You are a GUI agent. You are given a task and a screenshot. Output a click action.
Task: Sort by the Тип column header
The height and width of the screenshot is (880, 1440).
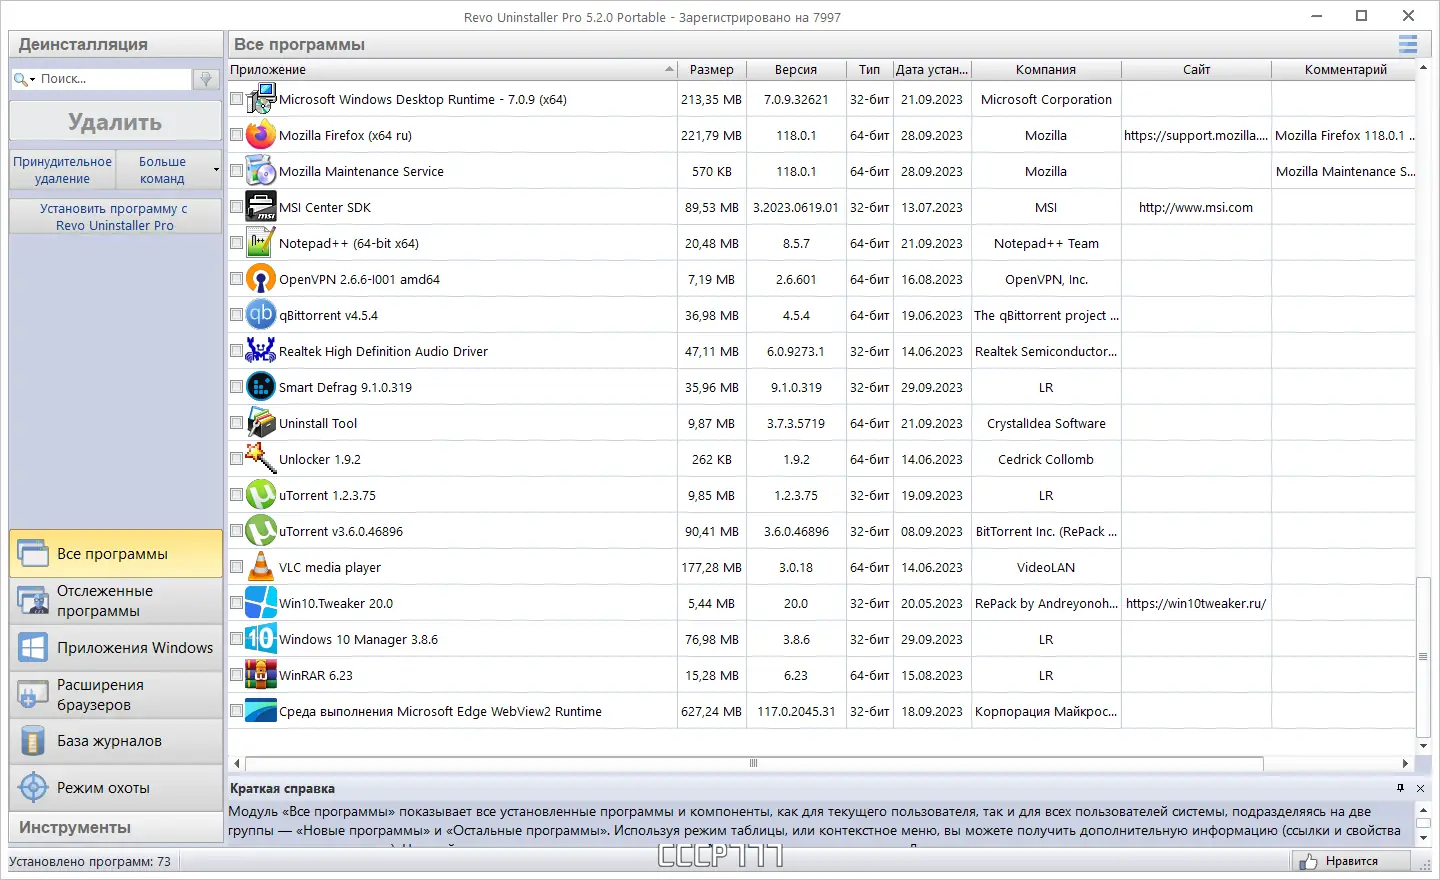click(869, 70)
